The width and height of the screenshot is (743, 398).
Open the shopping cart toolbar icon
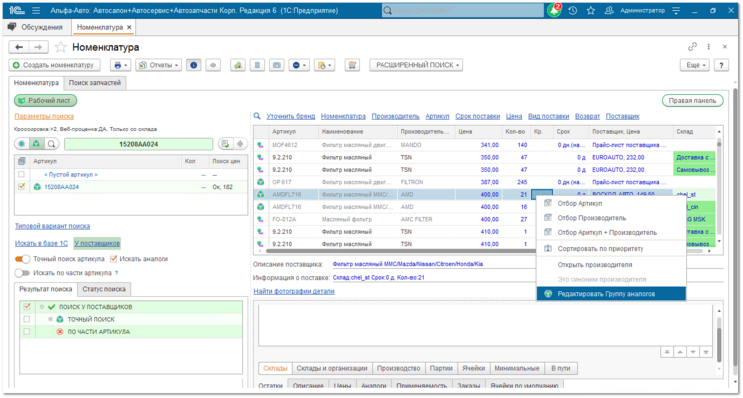point(352,65)
